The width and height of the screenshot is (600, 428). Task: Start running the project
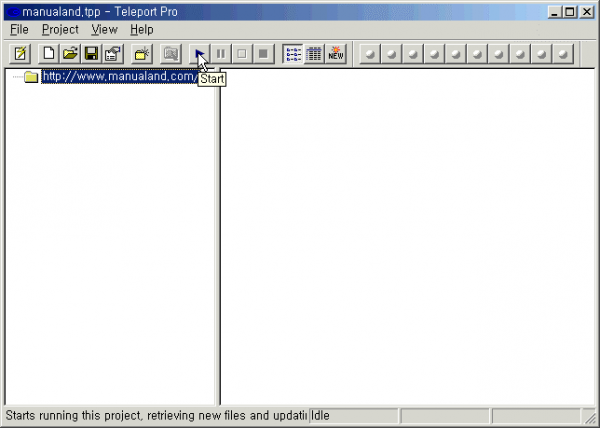point(199,54)
